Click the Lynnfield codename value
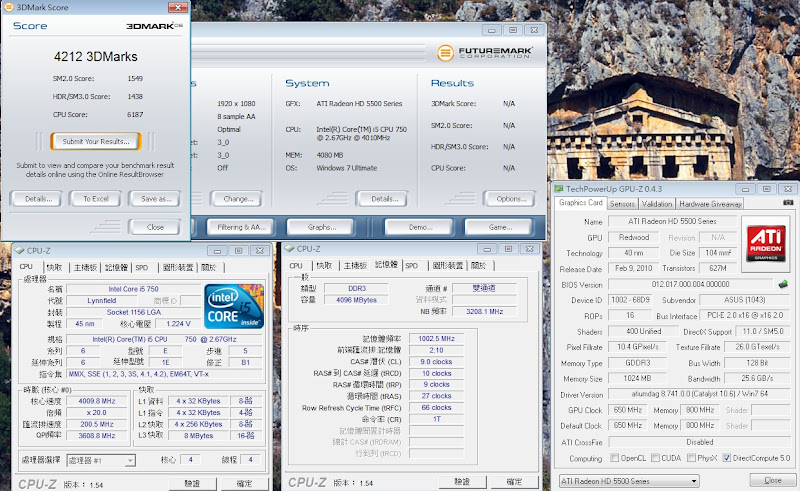Viewport: 800px width, 491px height. pyautogui.click(x=102, y=301)
